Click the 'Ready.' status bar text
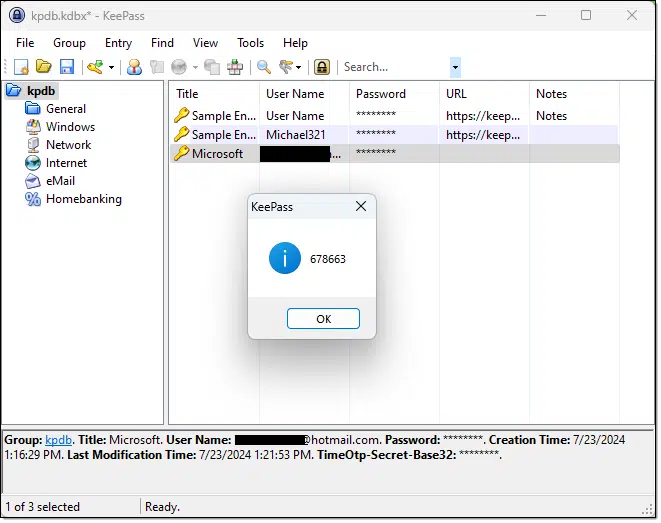This screenshot has height=523, width=661. tap(162, 507)
